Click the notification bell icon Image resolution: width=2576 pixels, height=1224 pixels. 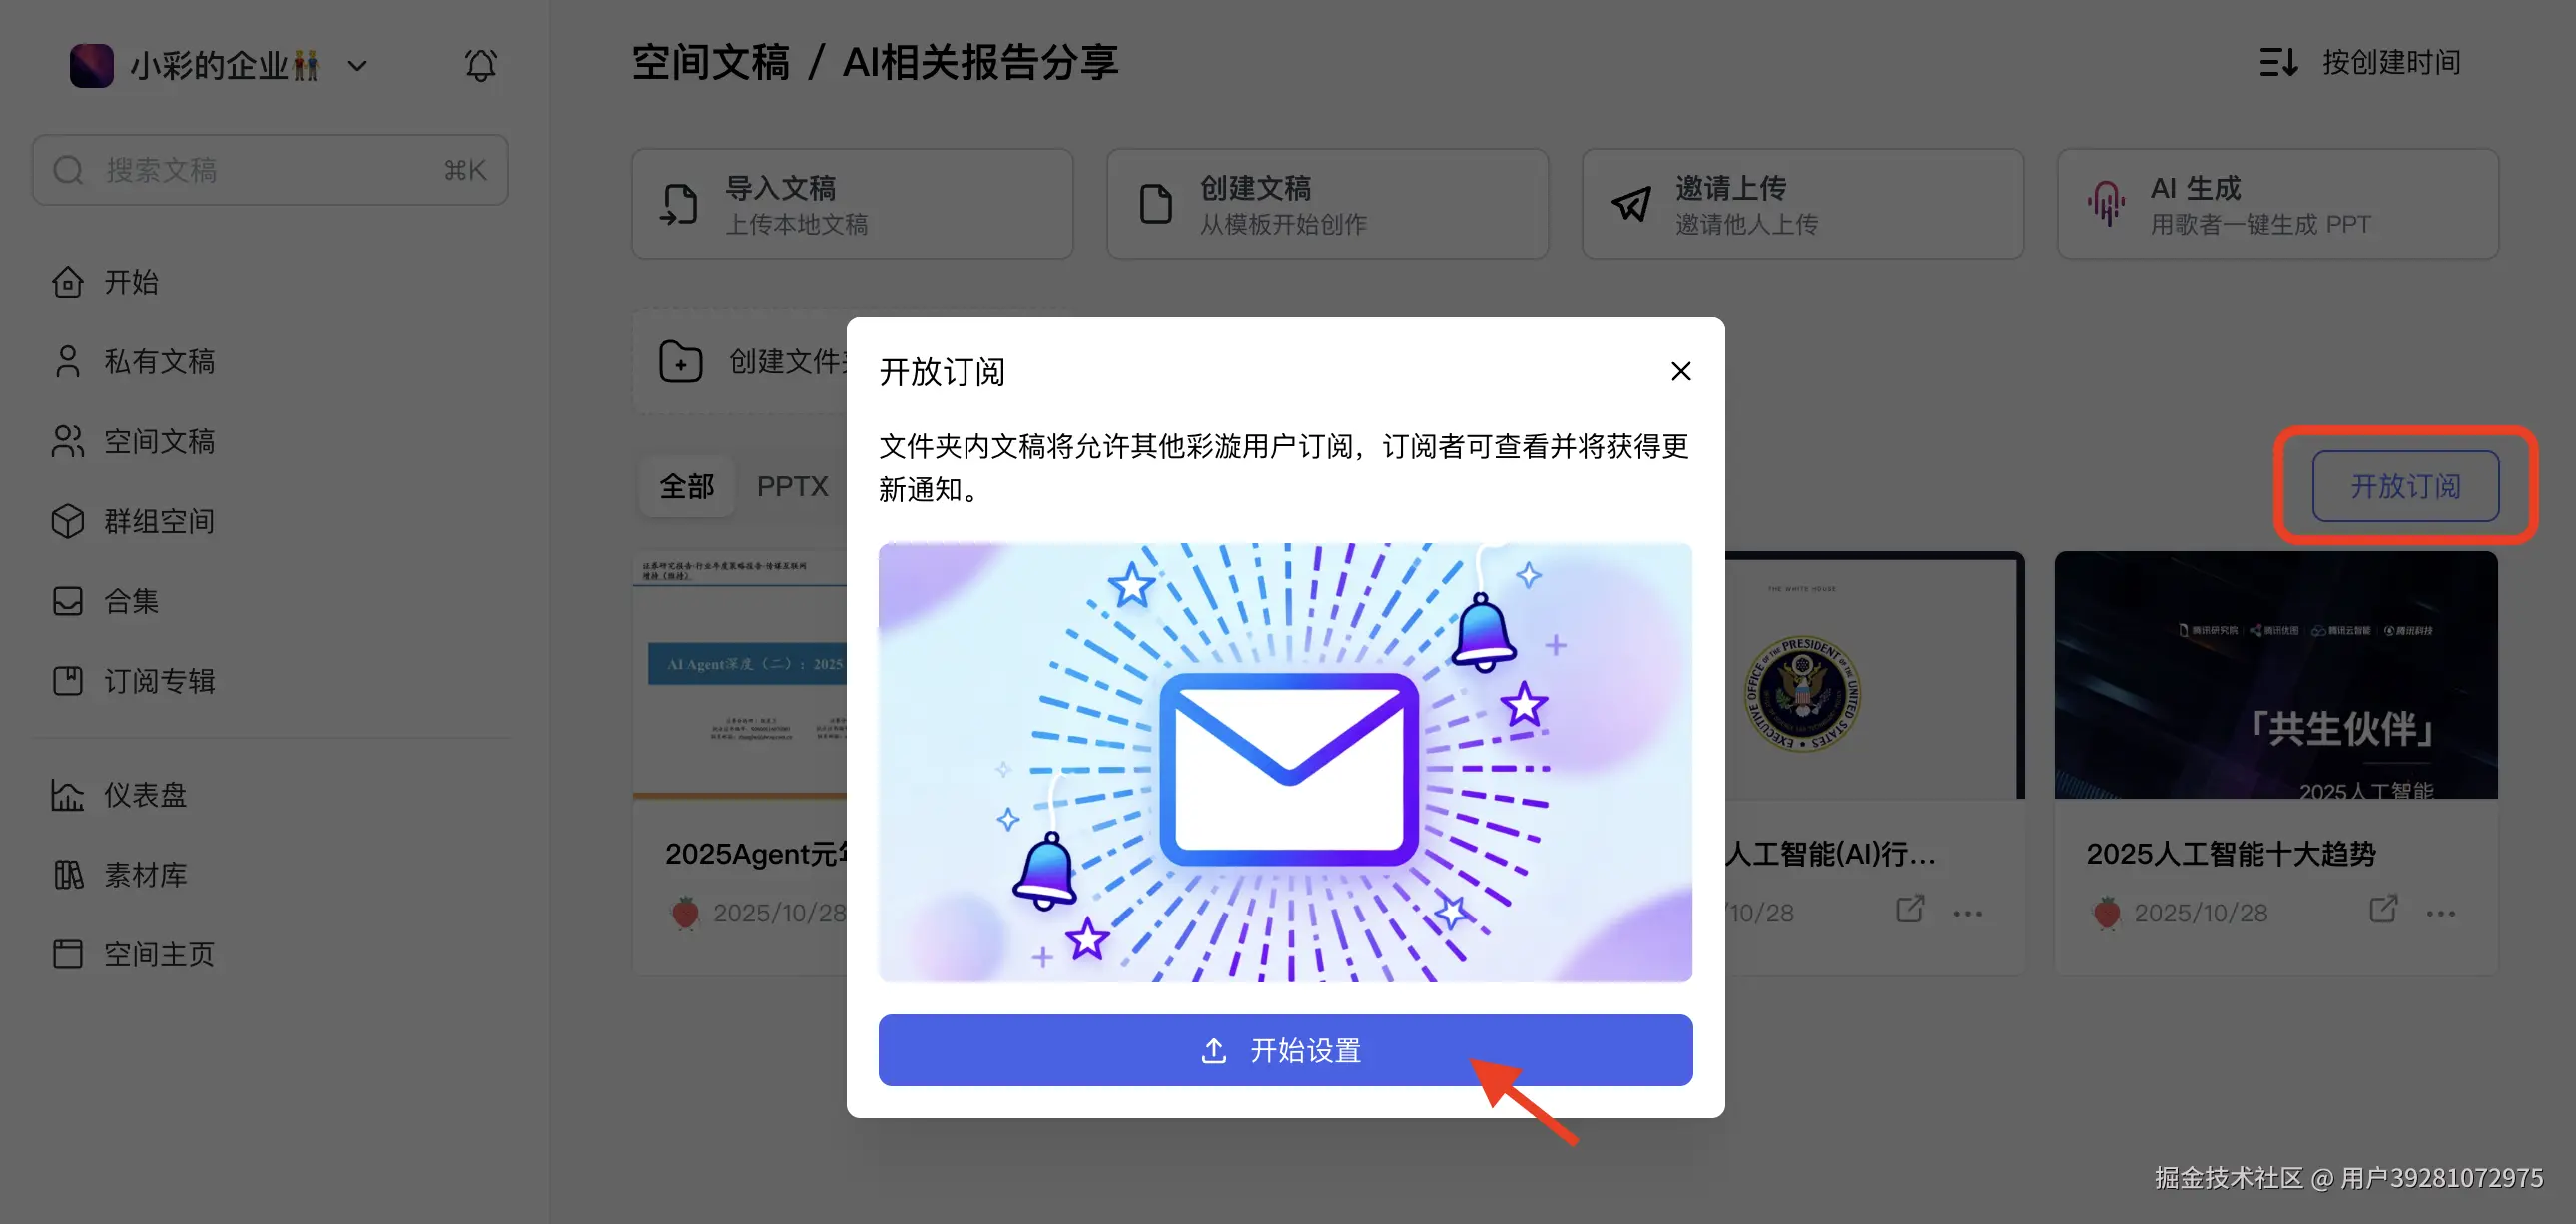[x=480, y=65]
